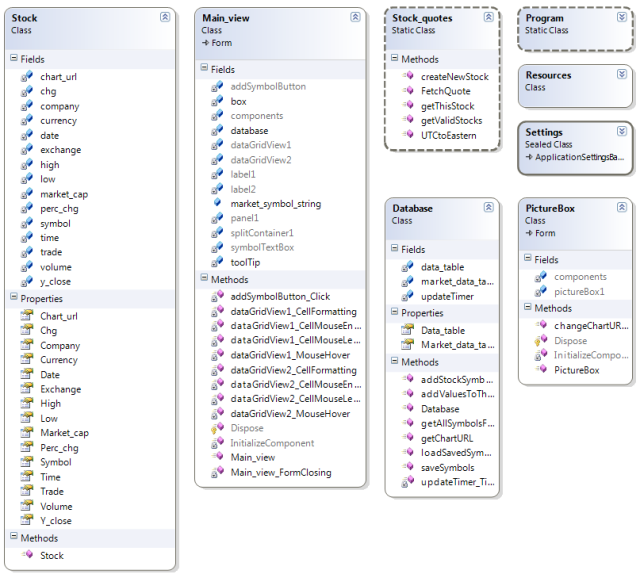The height and width of the screenshot is (578, 640).
Task: Expand the Program static class chevron
Action: coord(620,18)
